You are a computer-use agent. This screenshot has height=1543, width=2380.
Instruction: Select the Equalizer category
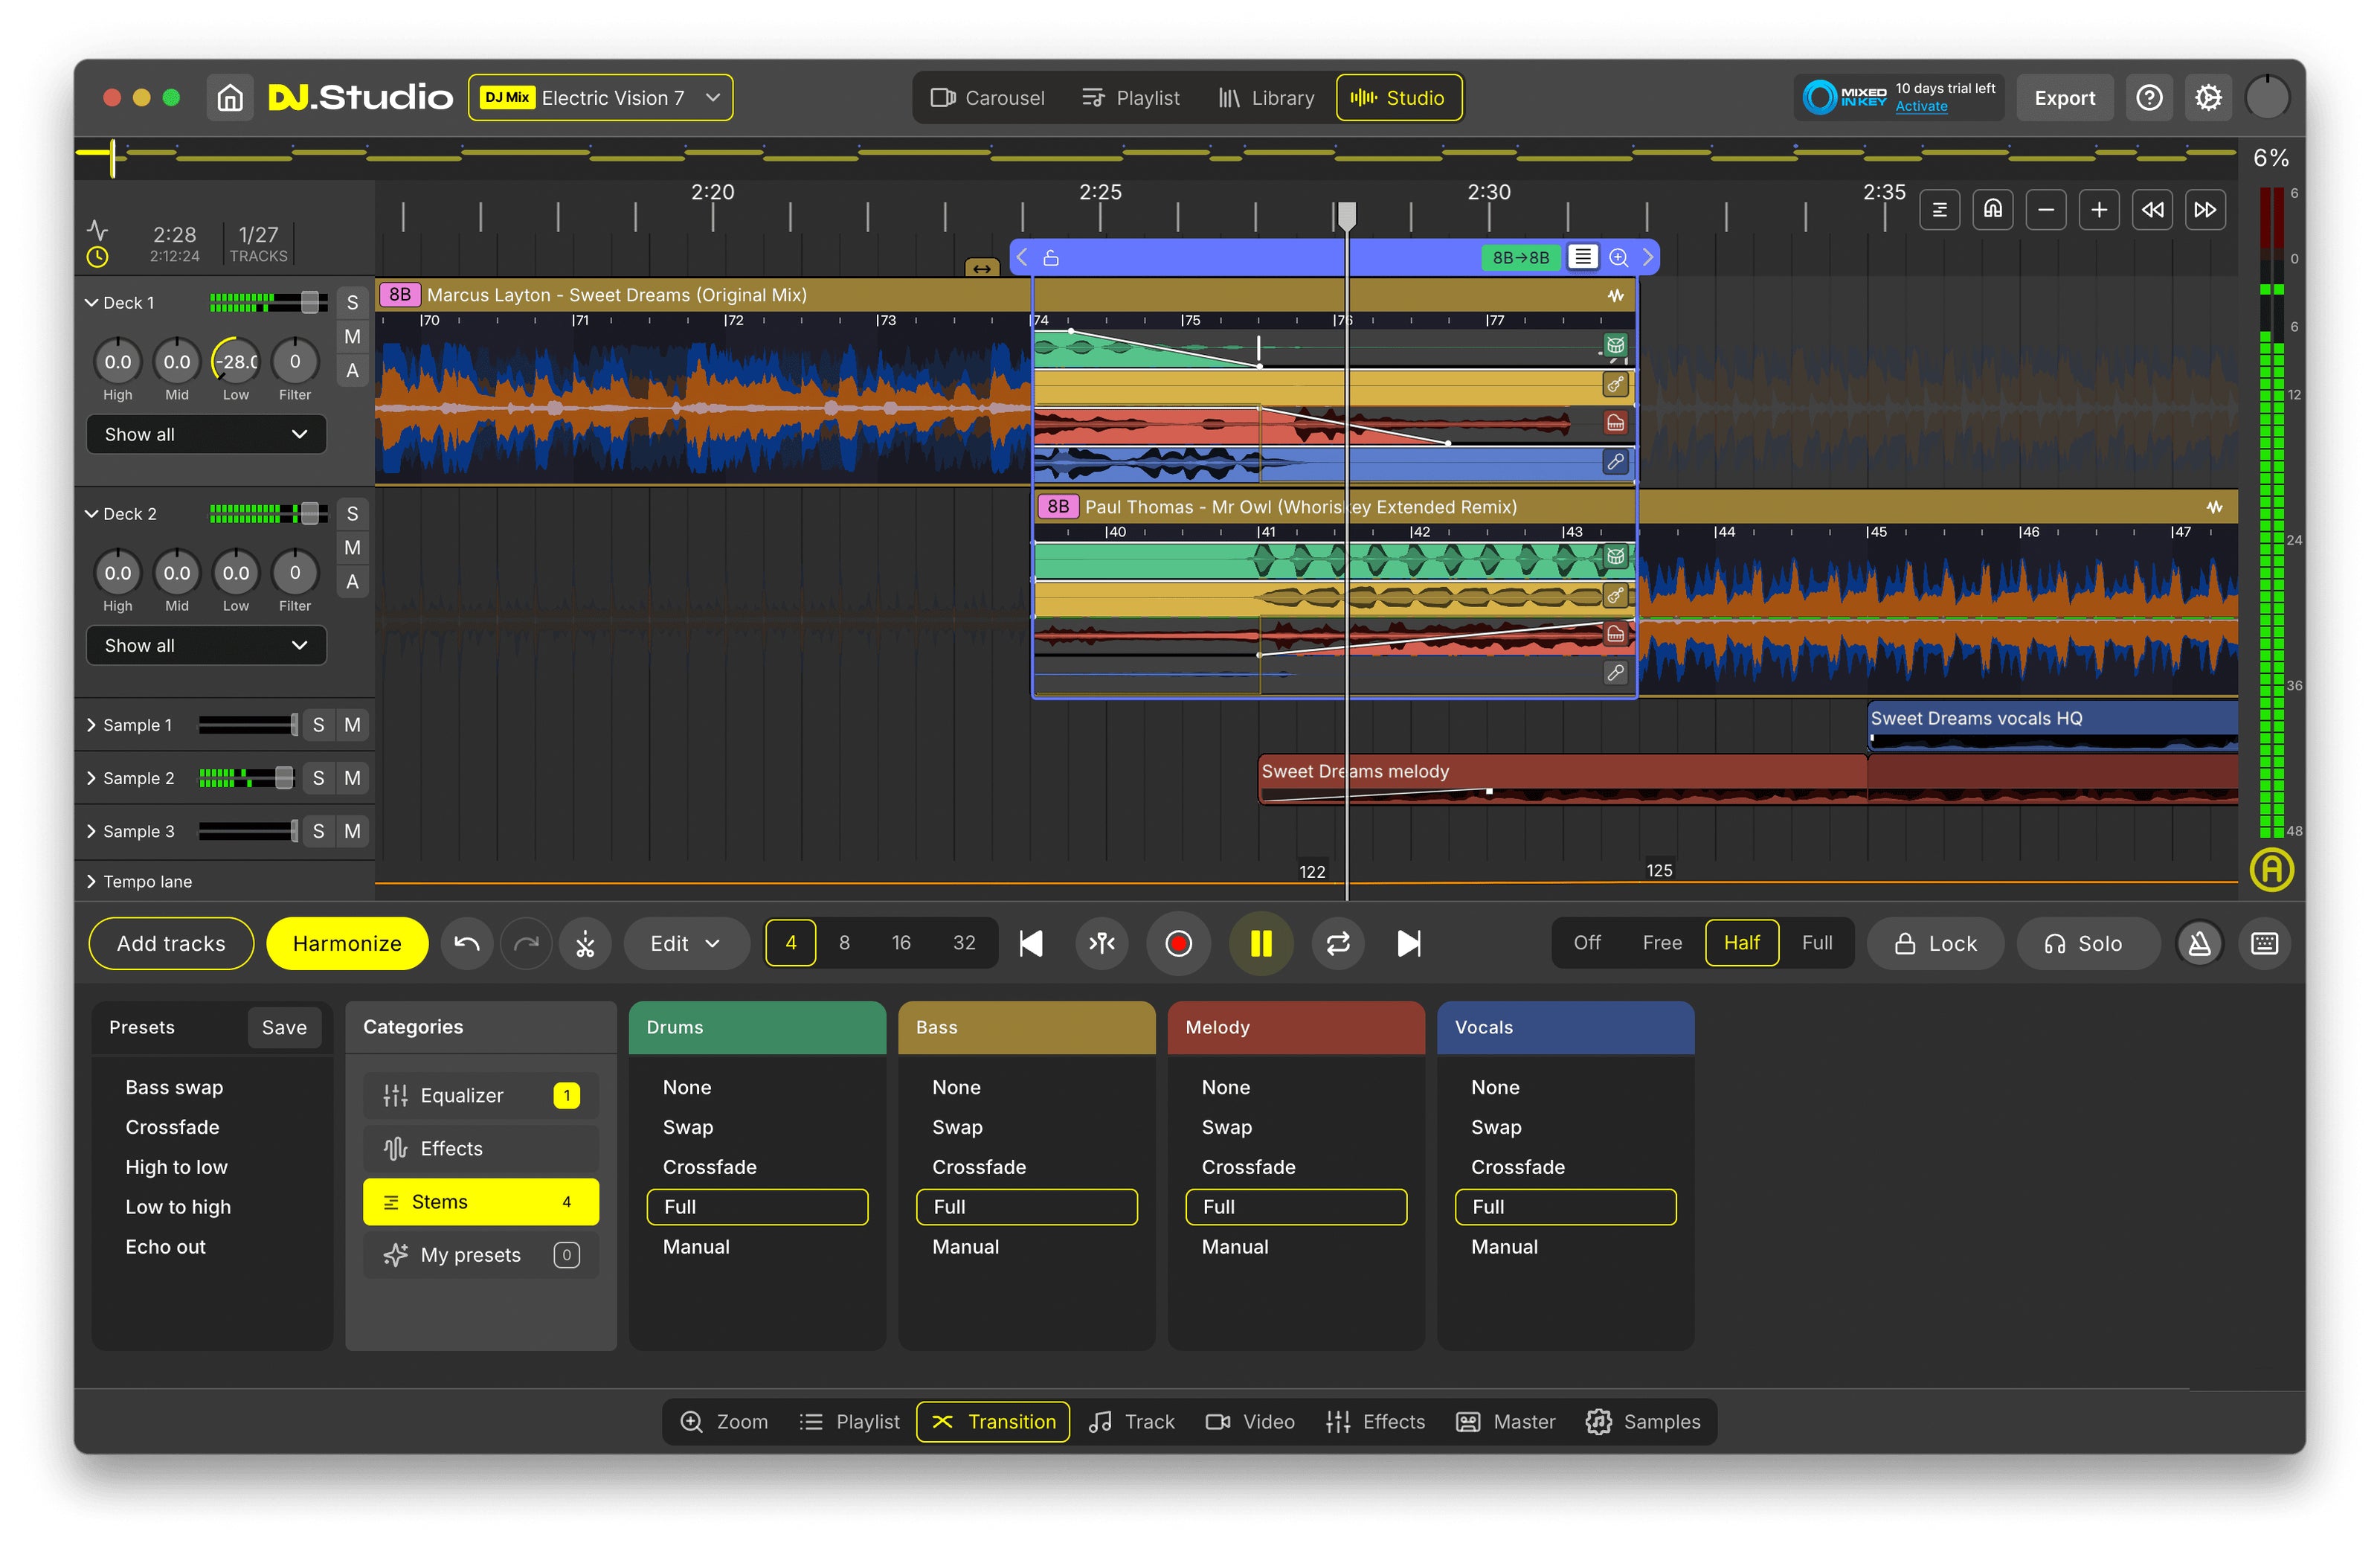[481, 1095]
